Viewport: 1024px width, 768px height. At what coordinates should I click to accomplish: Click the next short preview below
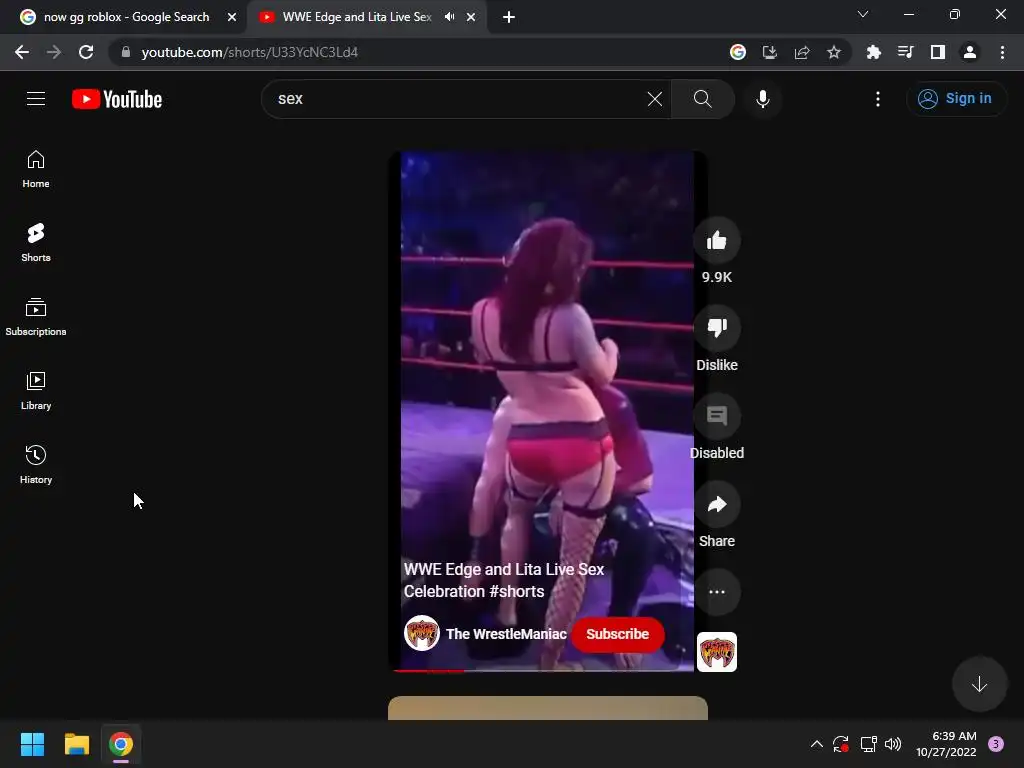548,708
